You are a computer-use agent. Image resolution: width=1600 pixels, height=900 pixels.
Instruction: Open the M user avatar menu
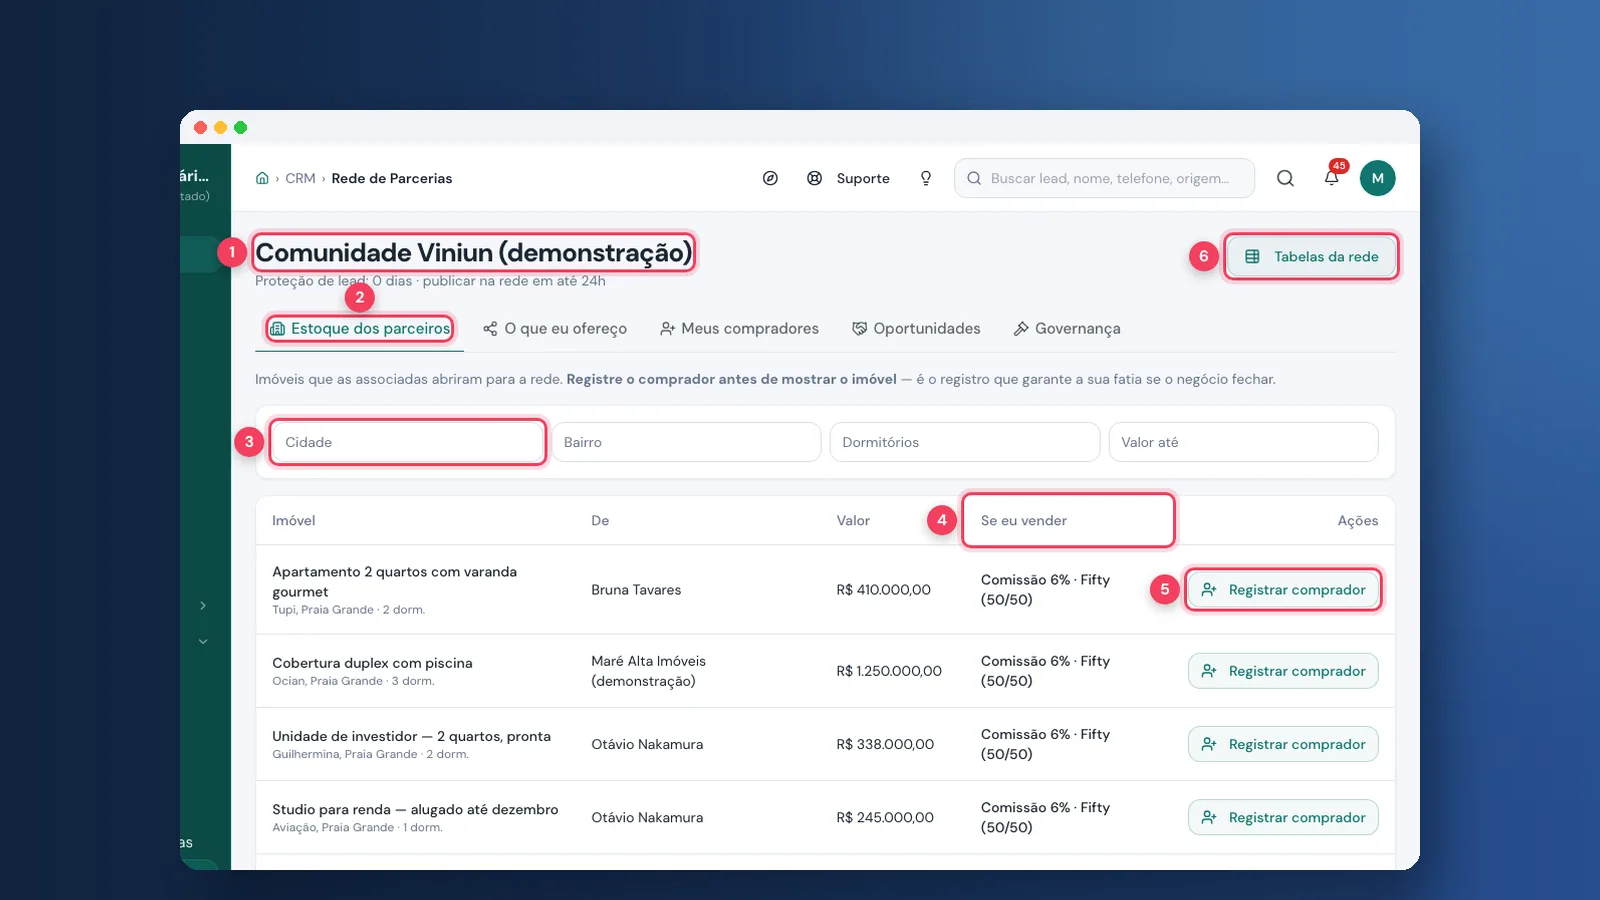(1377, 178)
